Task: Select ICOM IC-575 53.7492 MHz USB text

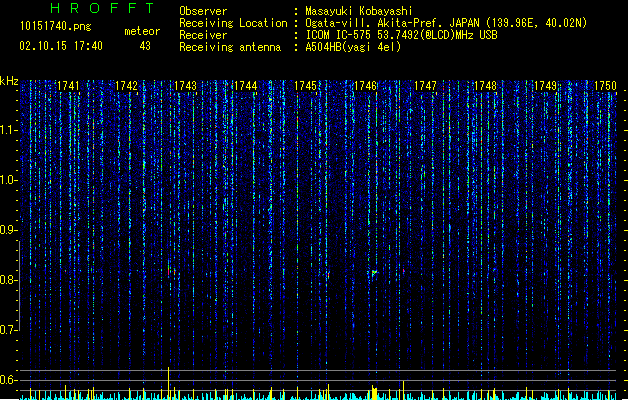Action: 402,35
